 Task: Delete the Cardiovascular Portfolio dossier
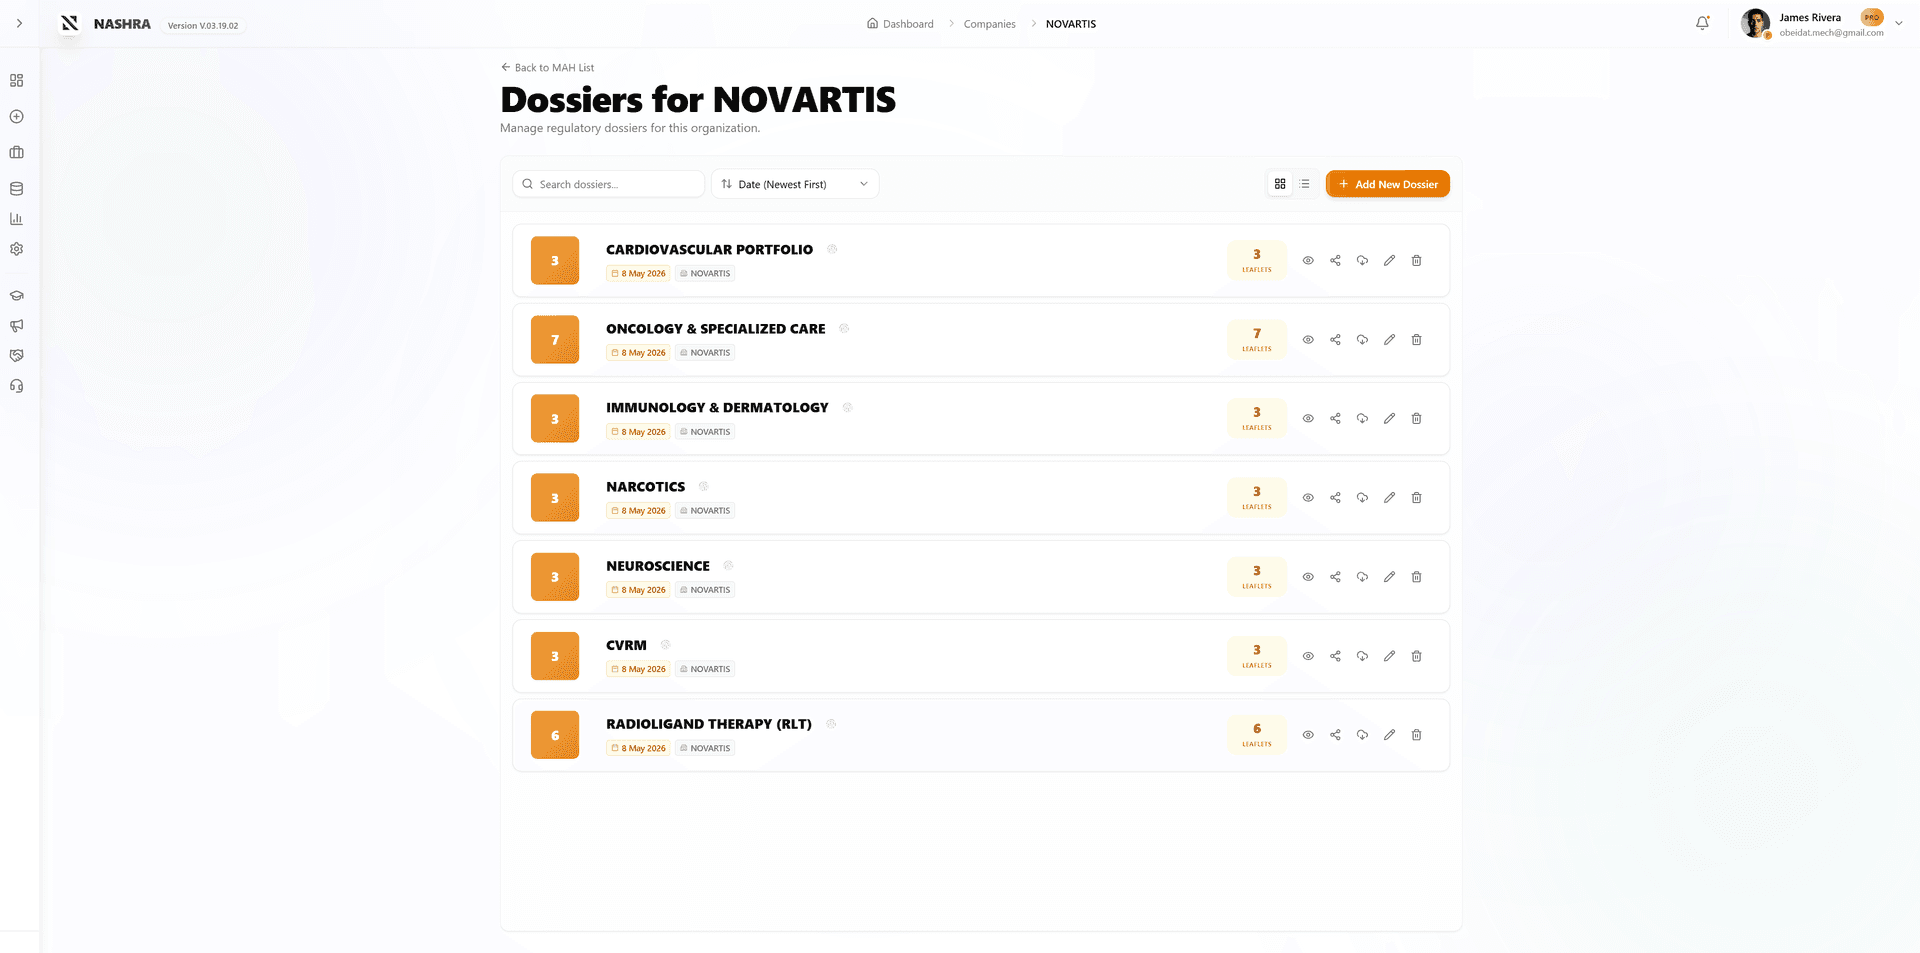coord(1416,260)
